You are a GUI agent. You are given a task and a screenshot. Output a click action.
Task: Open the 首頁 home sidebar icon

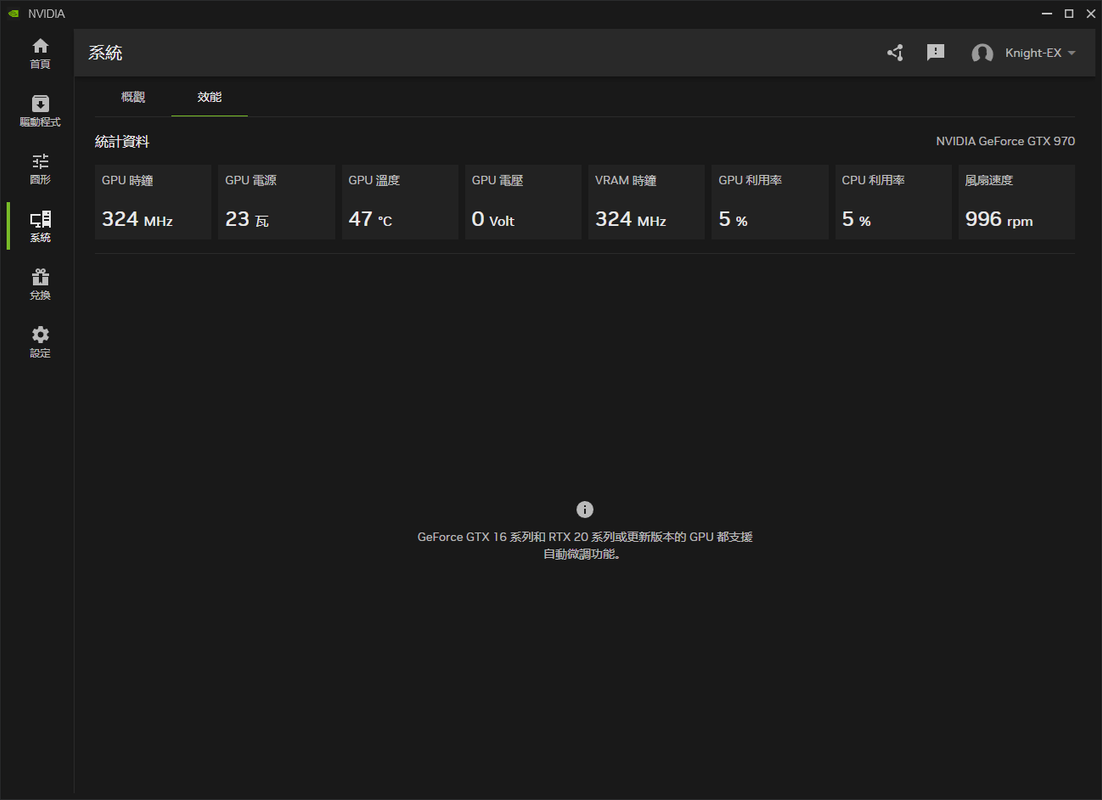40,53
